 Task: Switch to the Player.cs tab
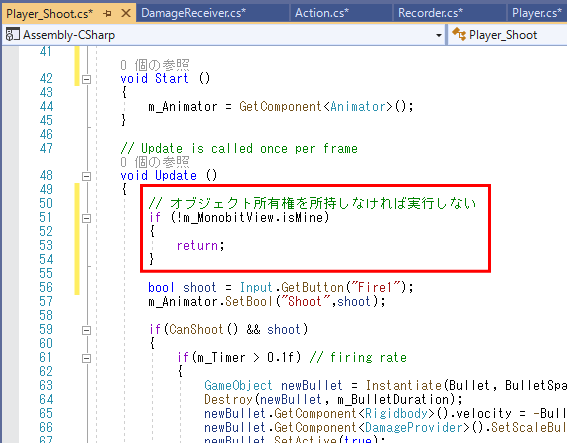(x=536, y=13)
